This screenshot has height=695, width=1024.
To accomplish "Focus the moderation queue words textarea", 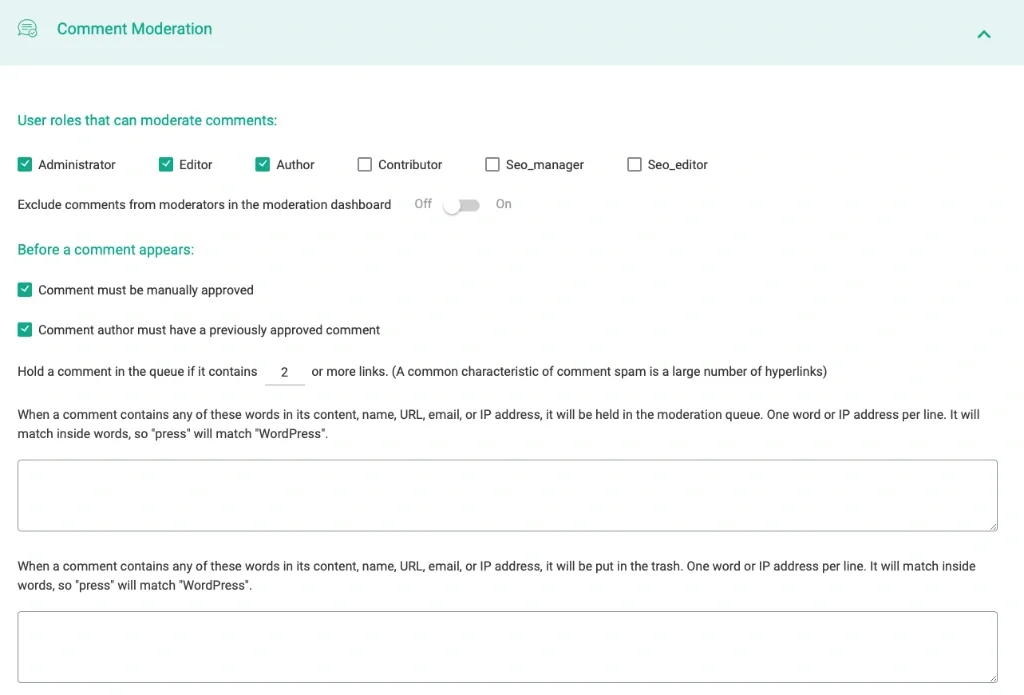I will tap(507, 495).
